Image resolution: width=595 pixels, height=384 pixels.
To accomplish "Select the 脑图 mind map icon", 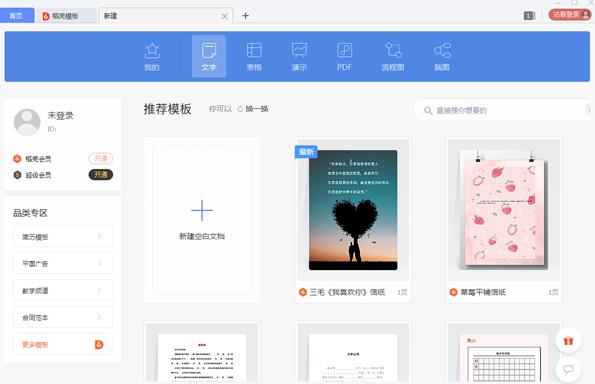I will point(442,57).
